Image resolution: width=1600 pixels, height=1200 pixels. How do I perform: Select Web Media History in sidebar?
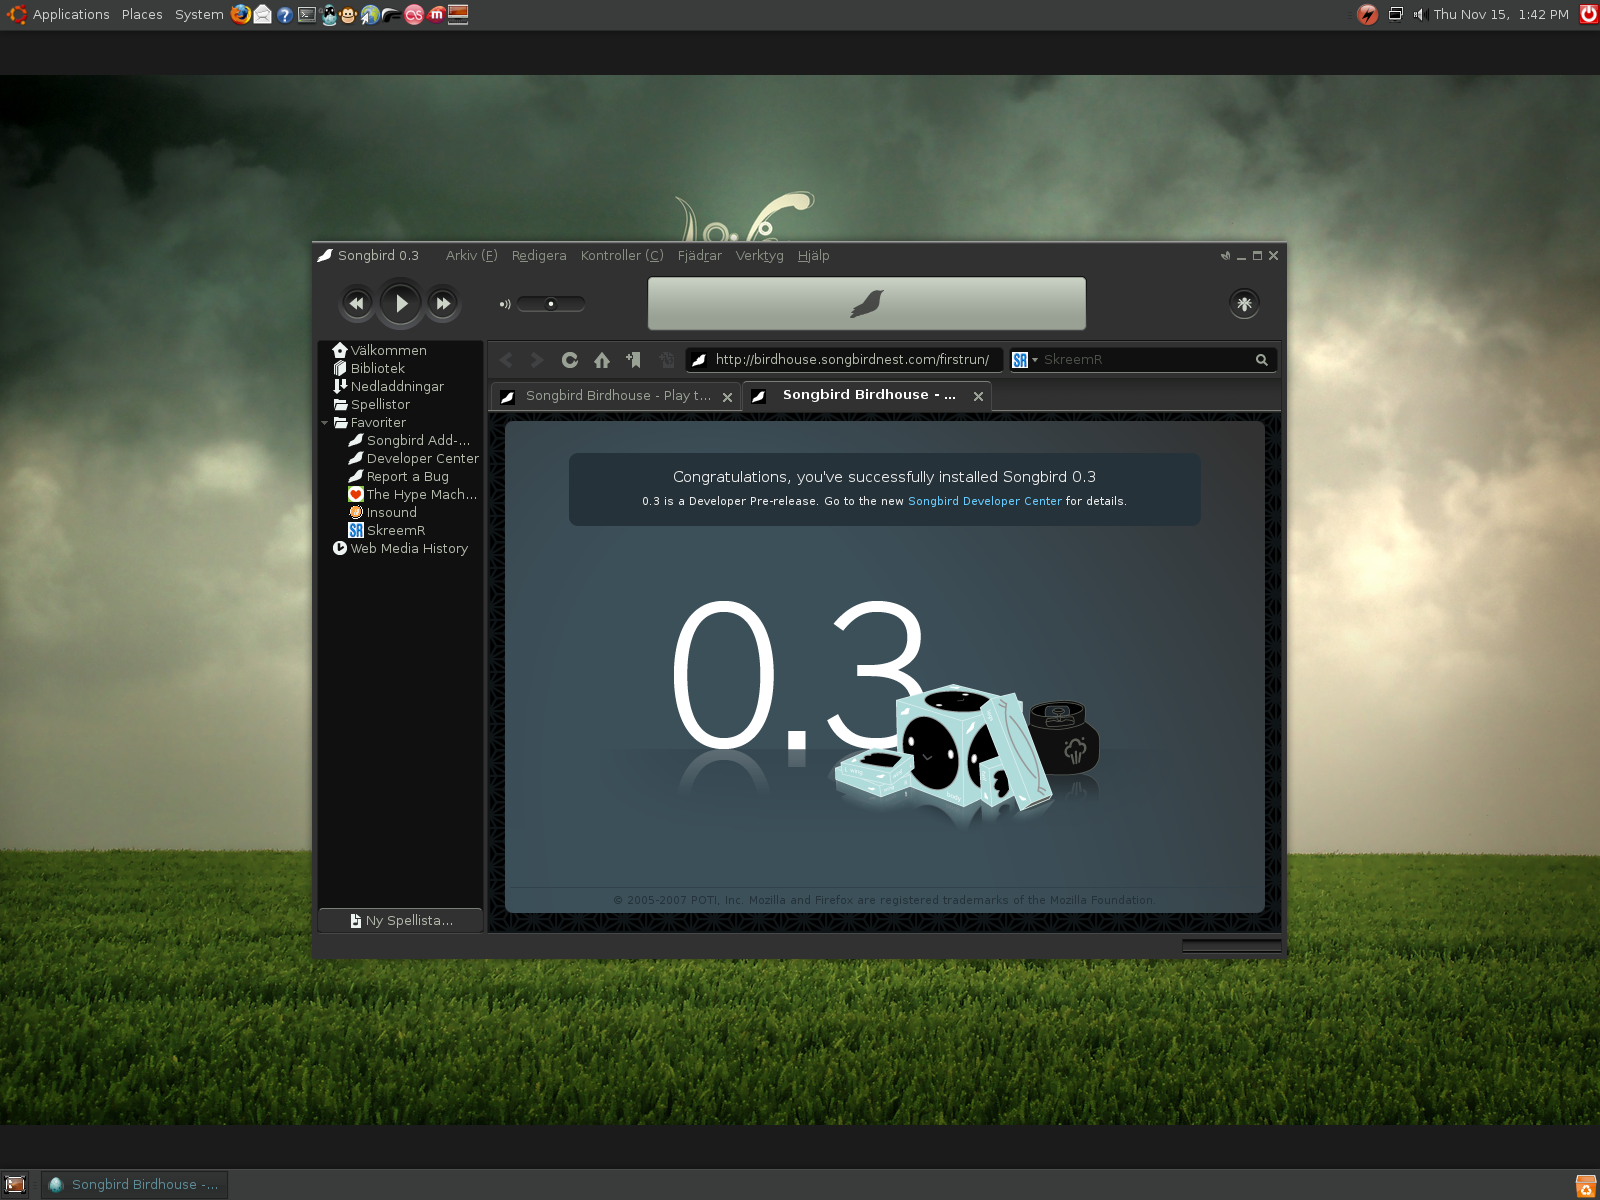click(x=408, y=549)
